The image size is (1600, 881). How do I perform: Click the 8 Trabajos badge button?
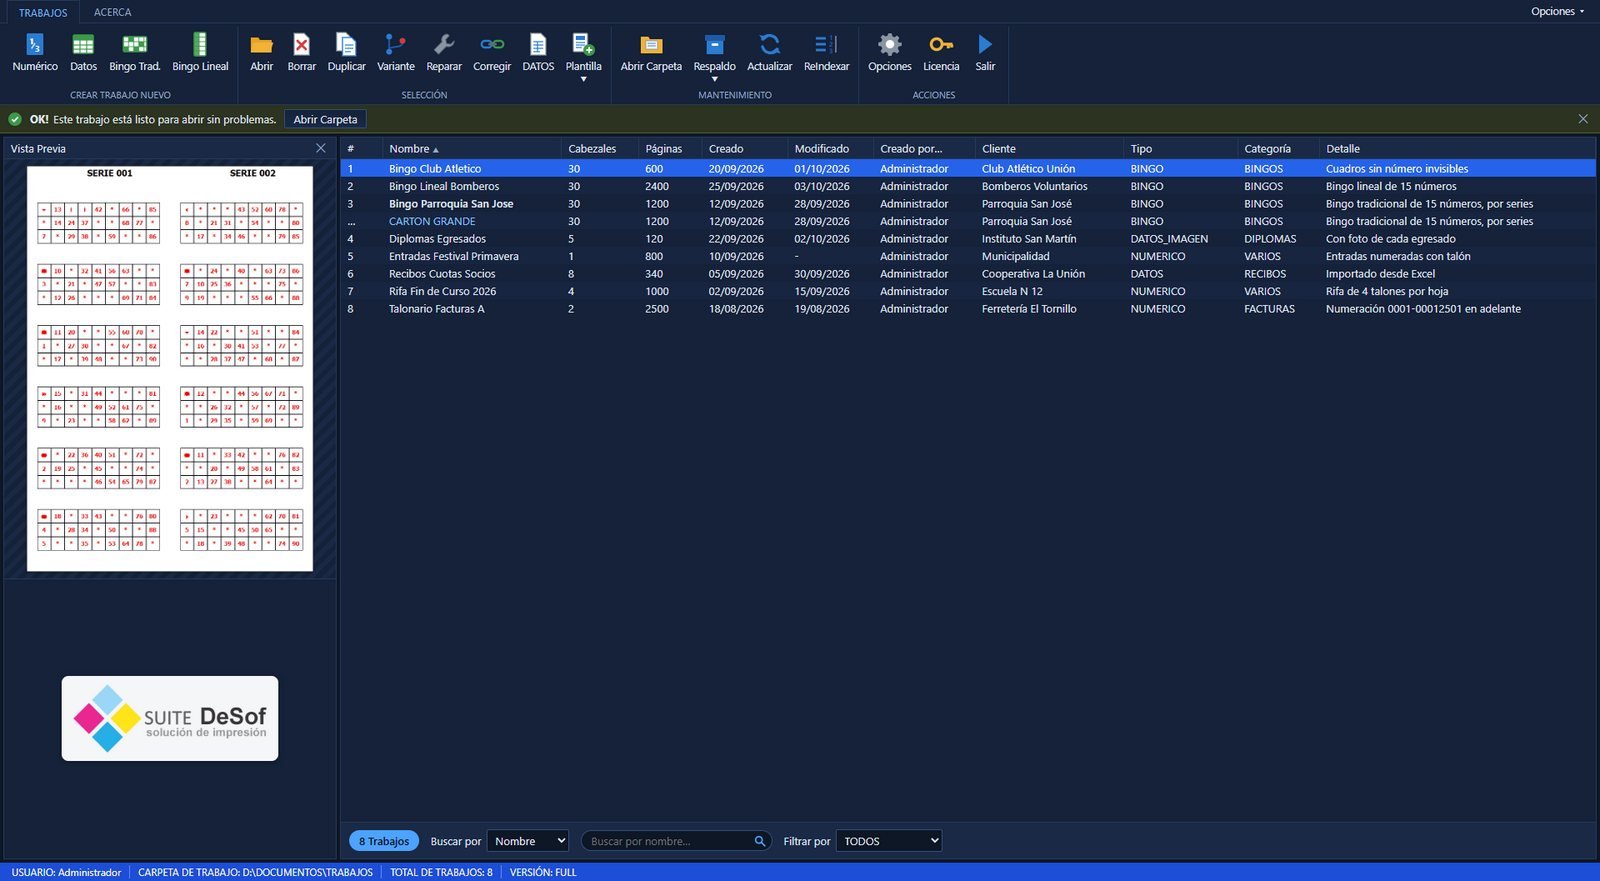click(x=384, y=841)
